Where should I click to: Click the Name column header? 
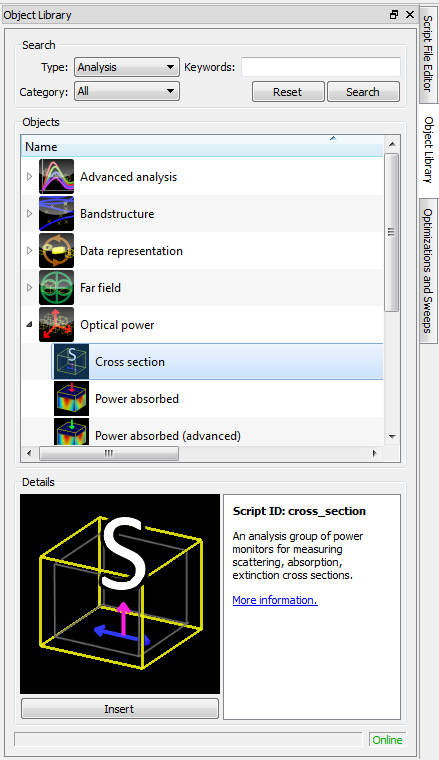(202, 146)
